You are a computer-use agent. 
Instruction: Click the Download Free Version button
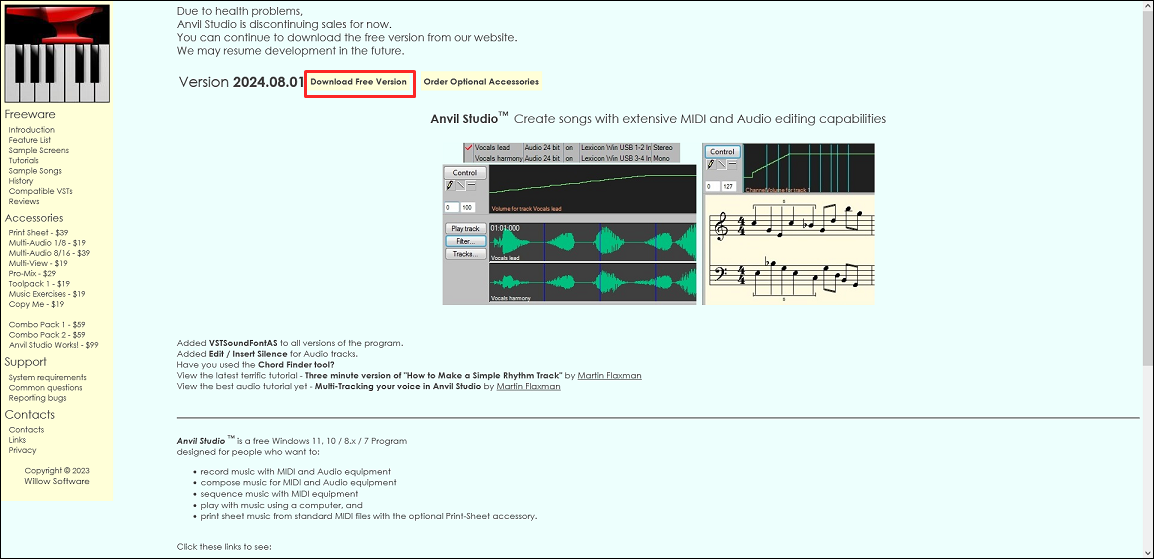[x=358, y=82]
